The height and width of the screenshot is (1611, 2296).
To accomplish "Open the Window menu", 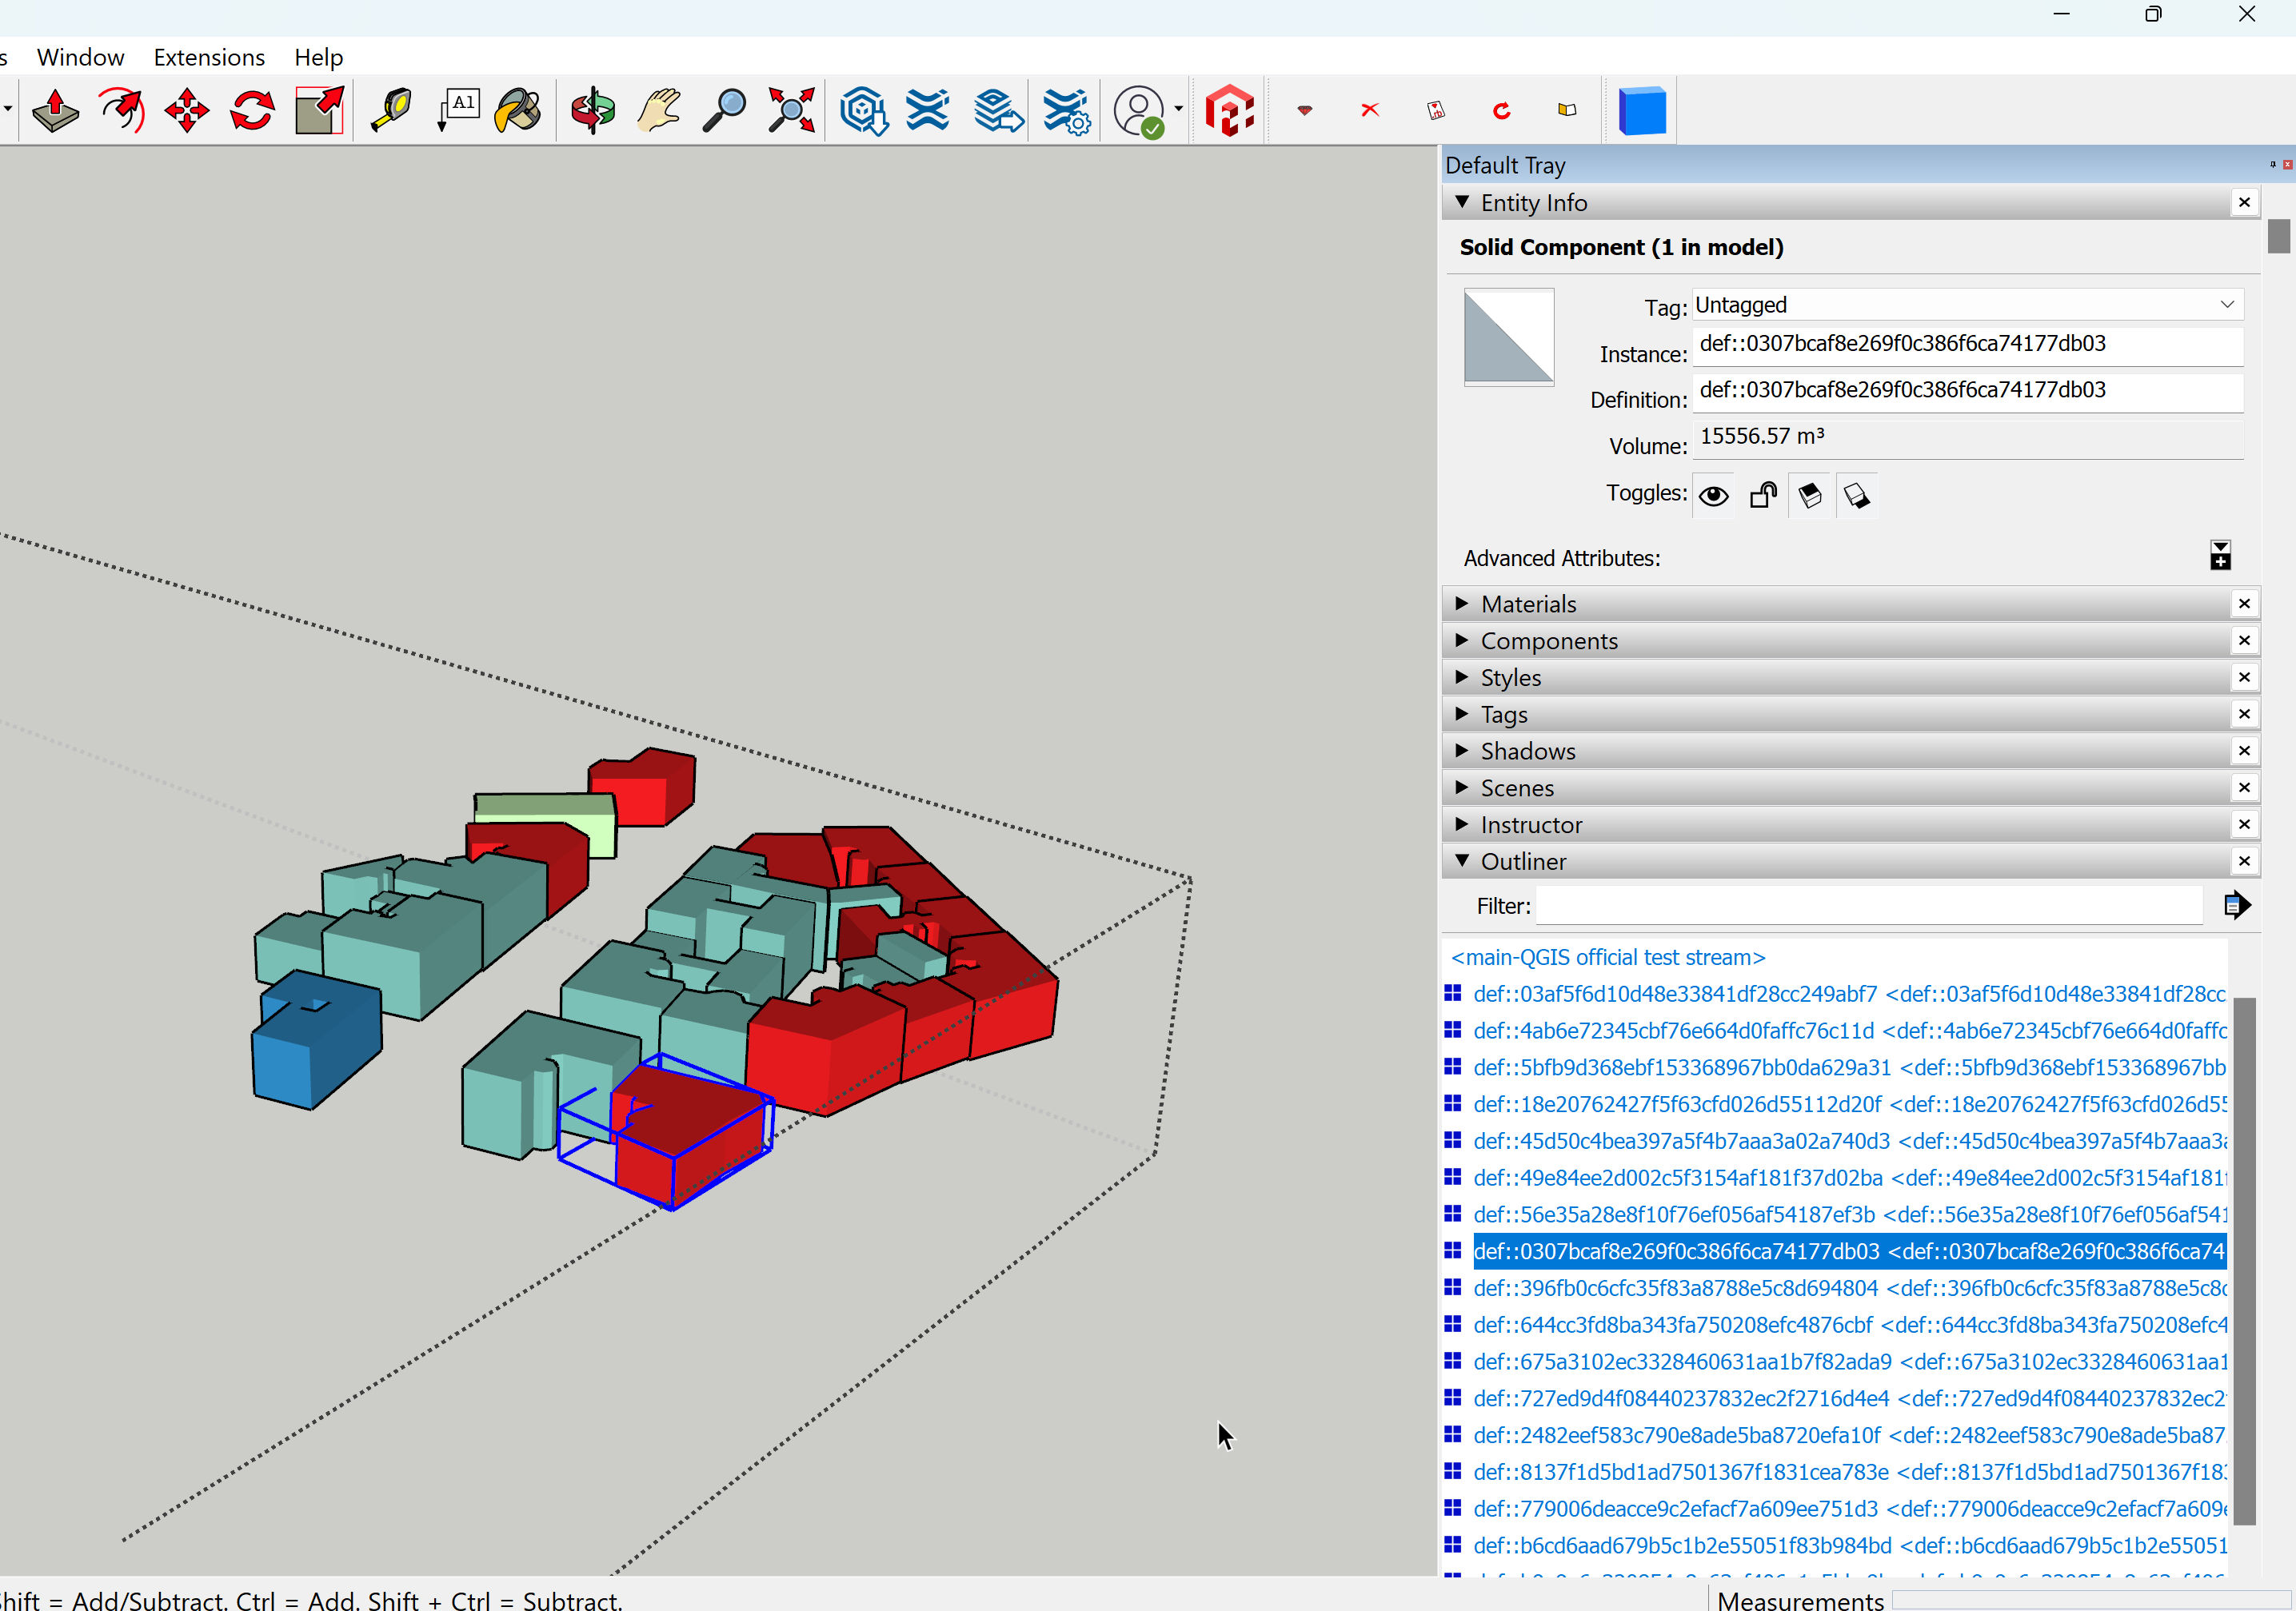I will point(80,57).
